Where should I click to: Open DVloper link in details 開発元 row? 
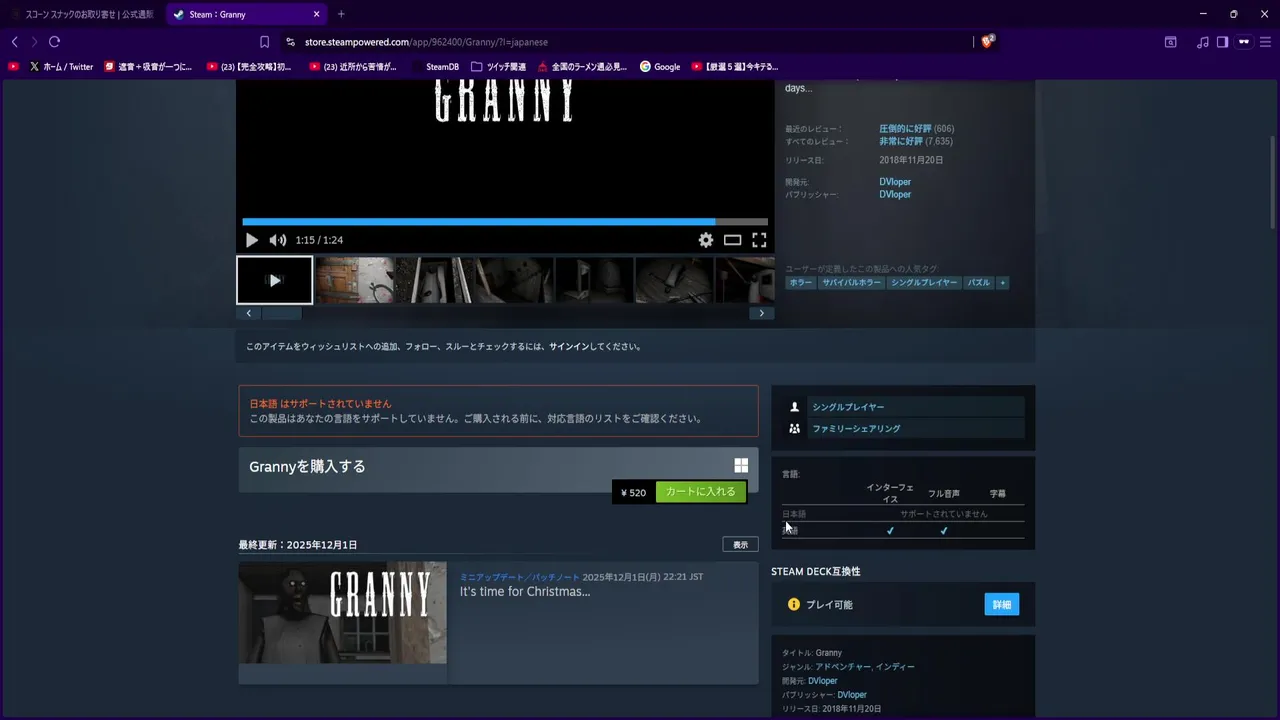pyautogui.click(x=823, y=681)
